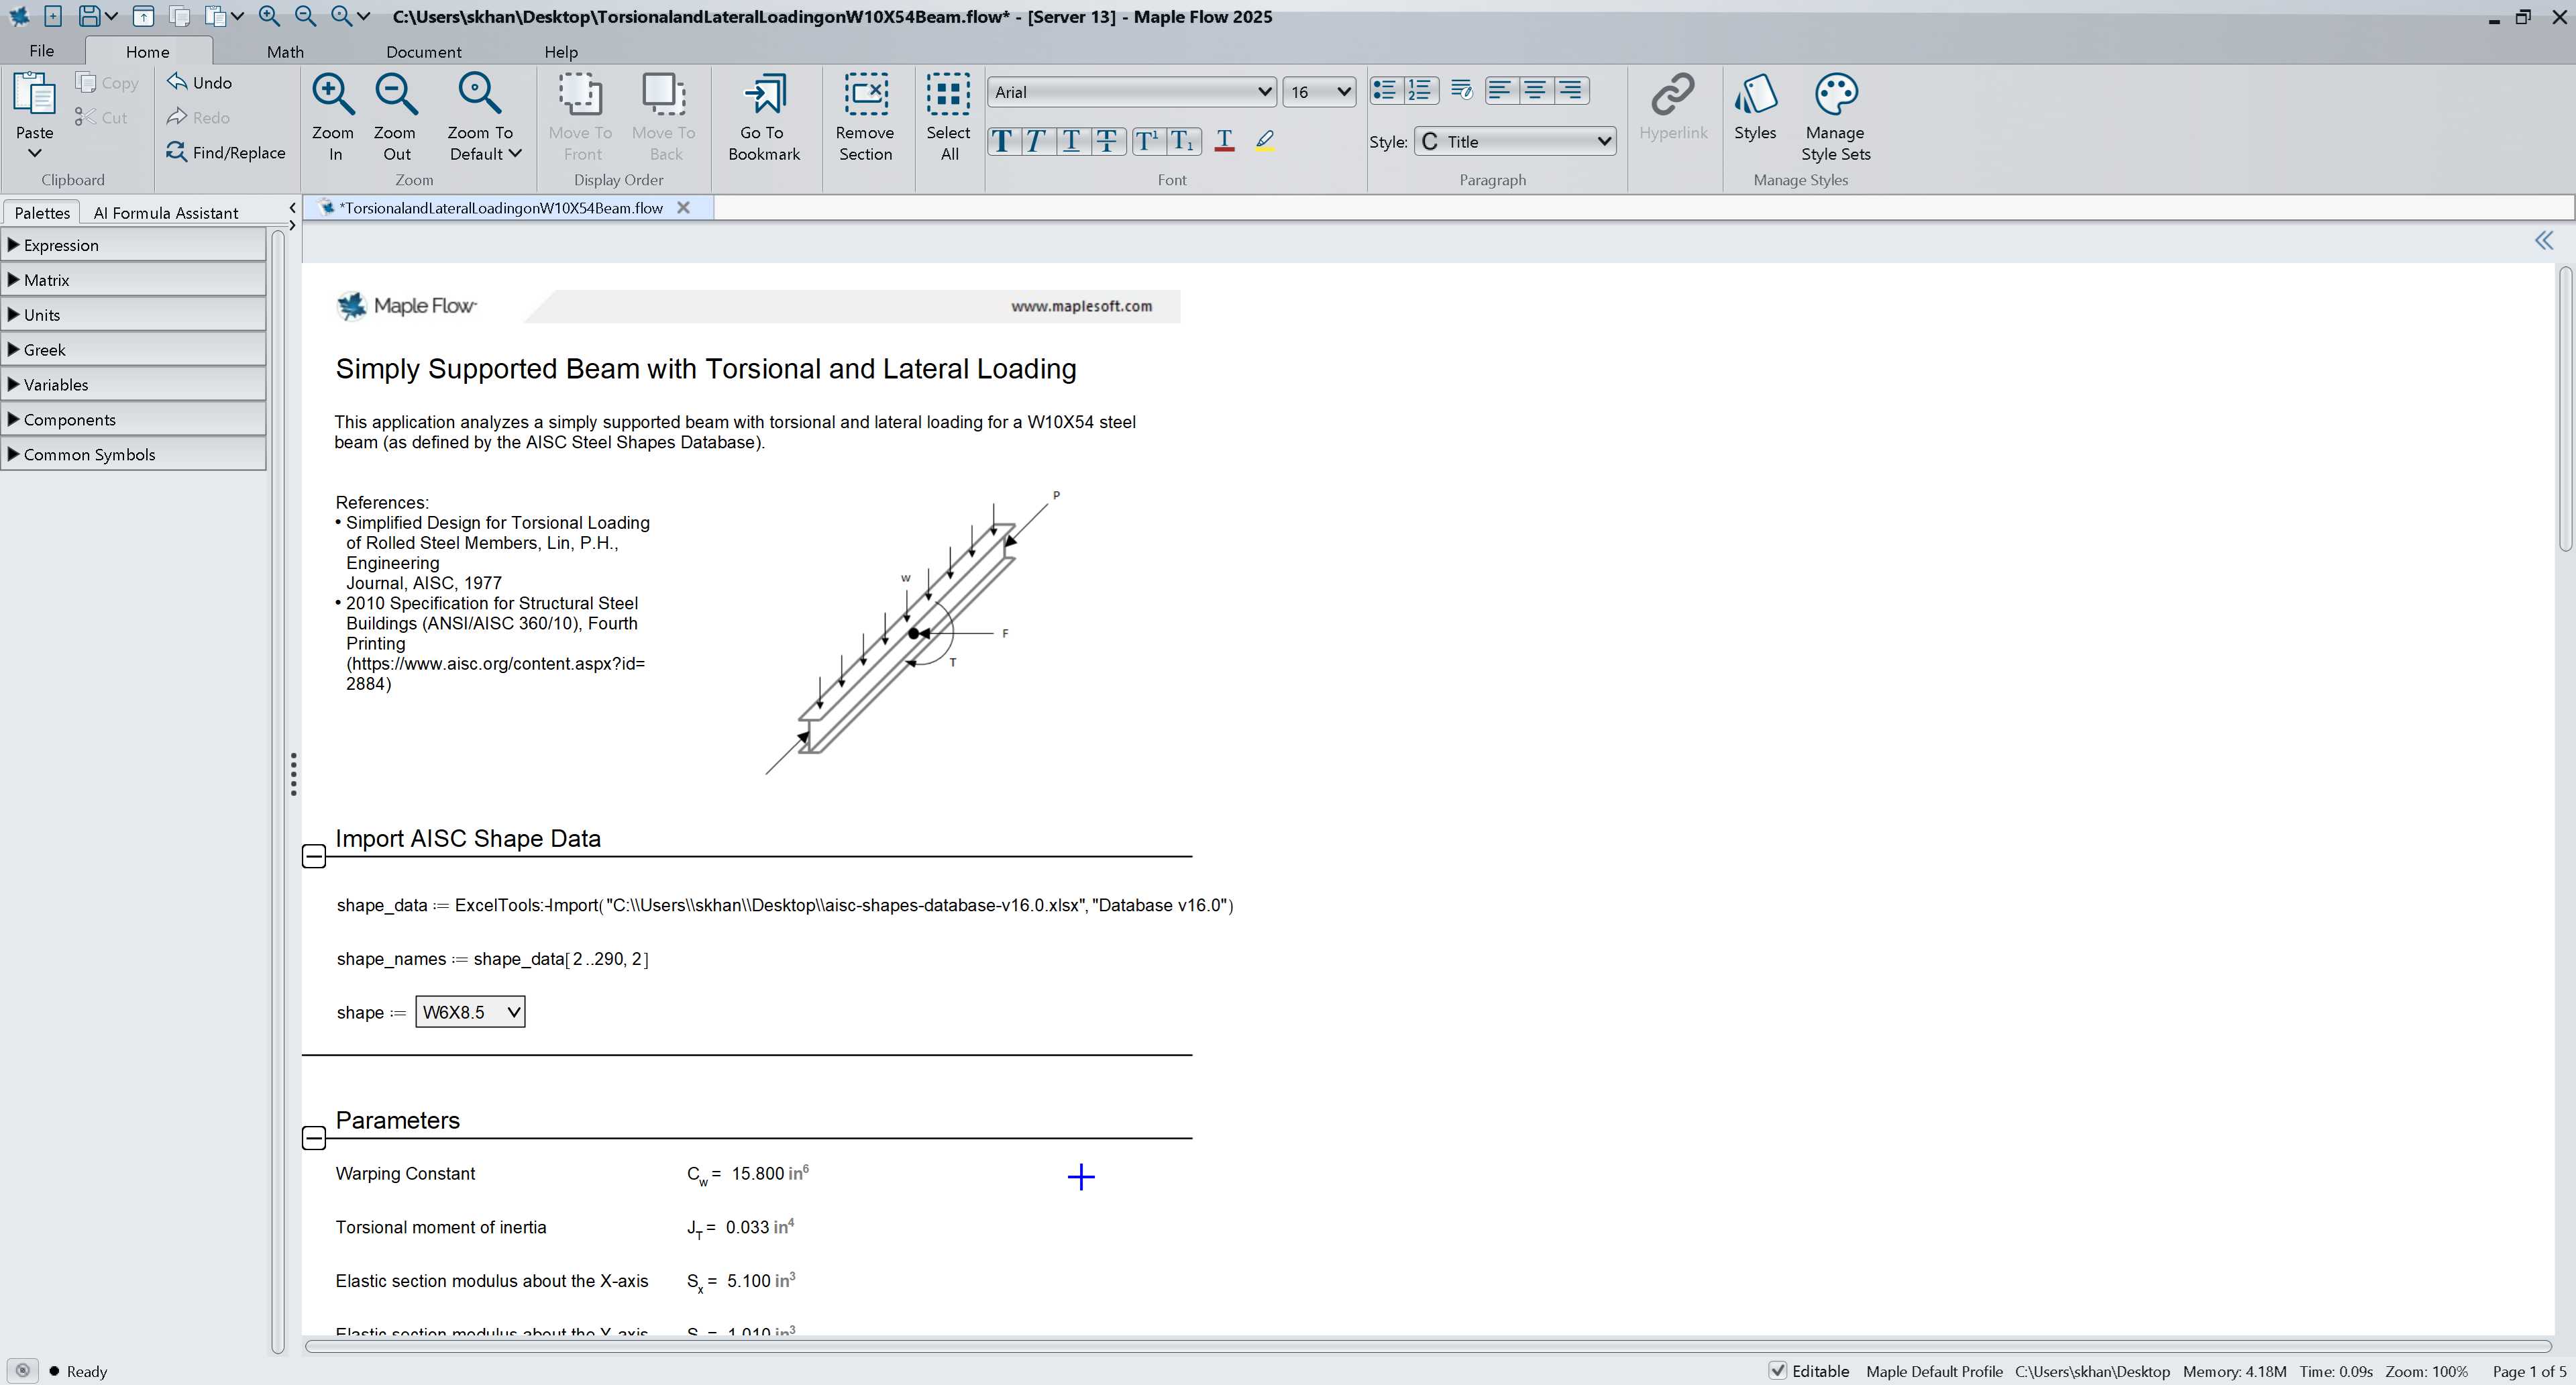The width and height of the screenshot is (2576, 1385).
Task: Switch to the AI Formula Assistant tab
Action: [166, 212]
